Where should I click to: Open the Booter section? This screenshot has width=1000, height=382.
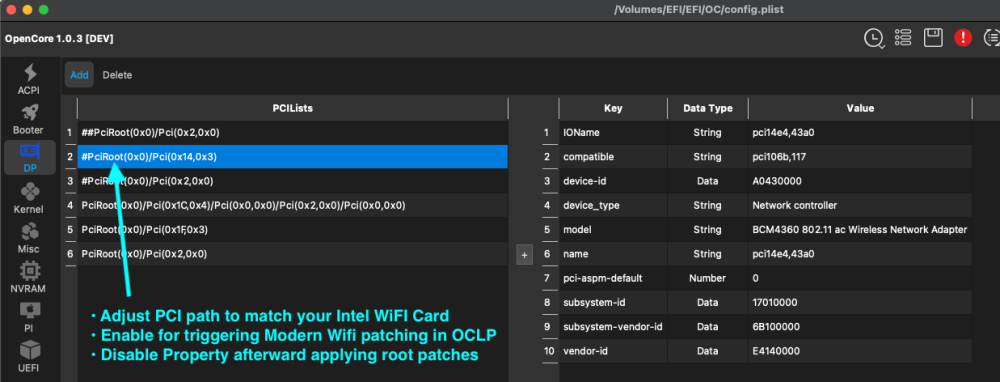(30, 119)
